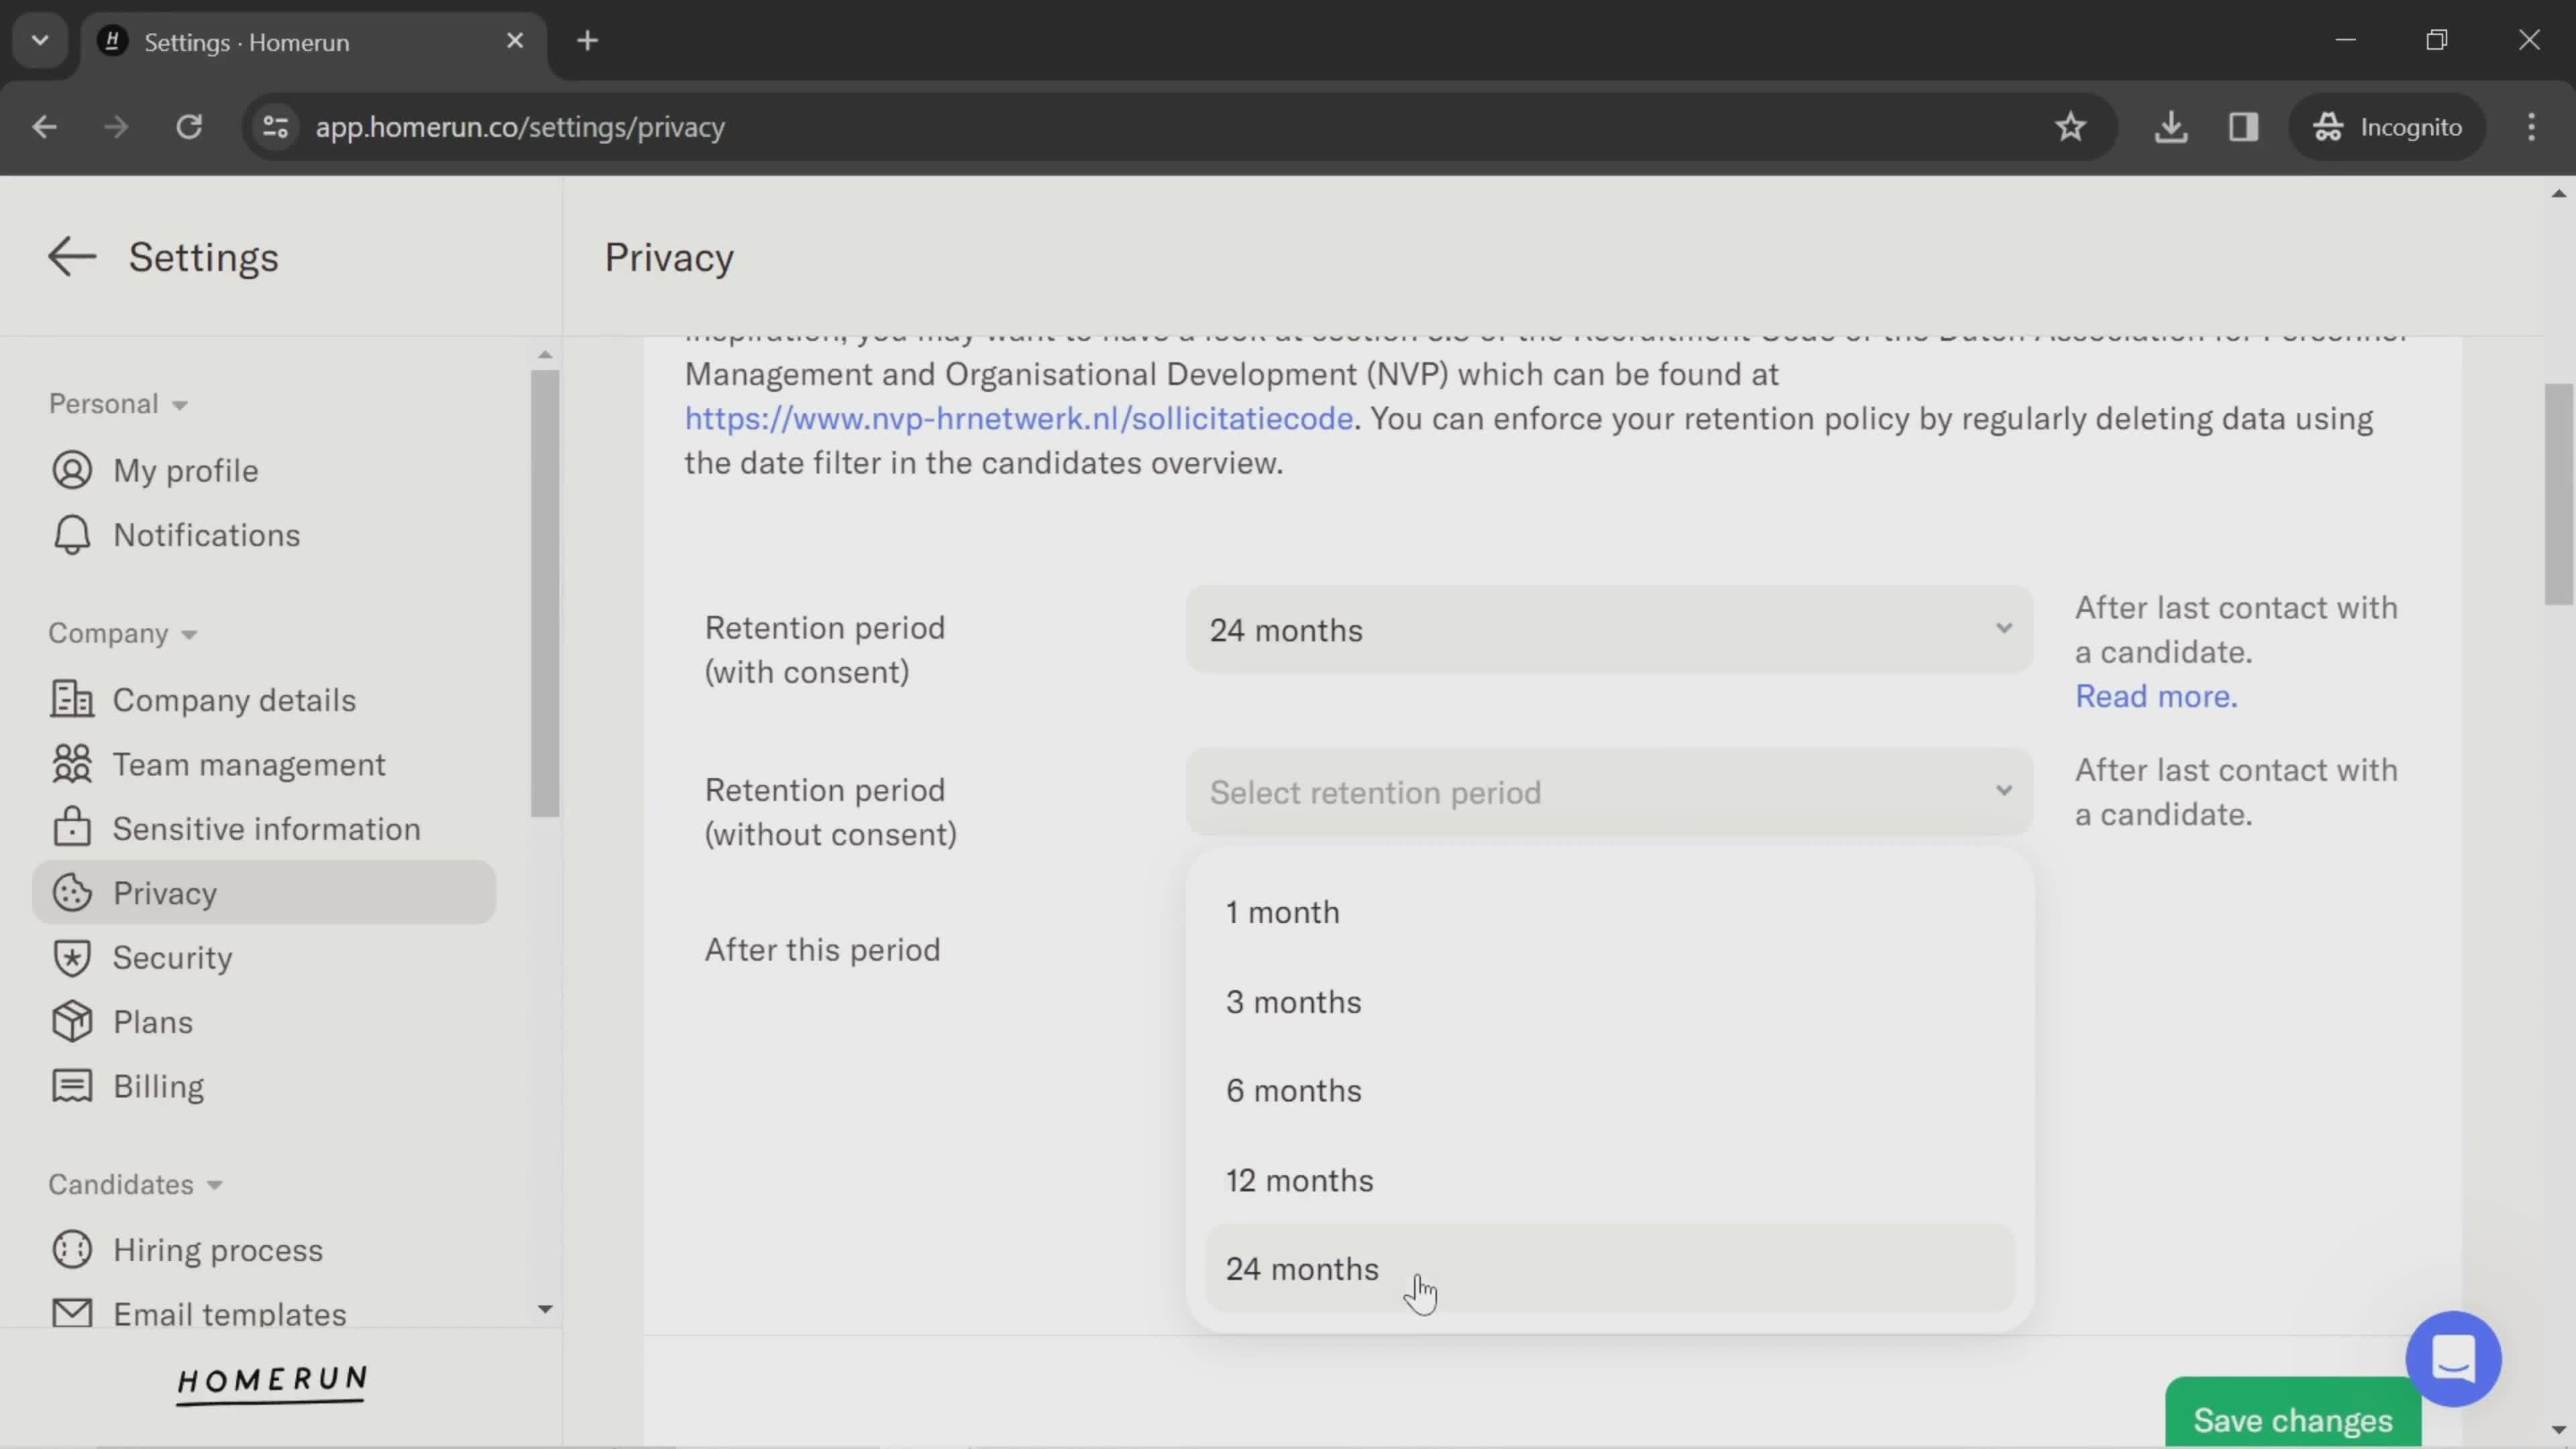Click the Security shield icon
Screen dimensions: 2576x1449
(72, 957)
